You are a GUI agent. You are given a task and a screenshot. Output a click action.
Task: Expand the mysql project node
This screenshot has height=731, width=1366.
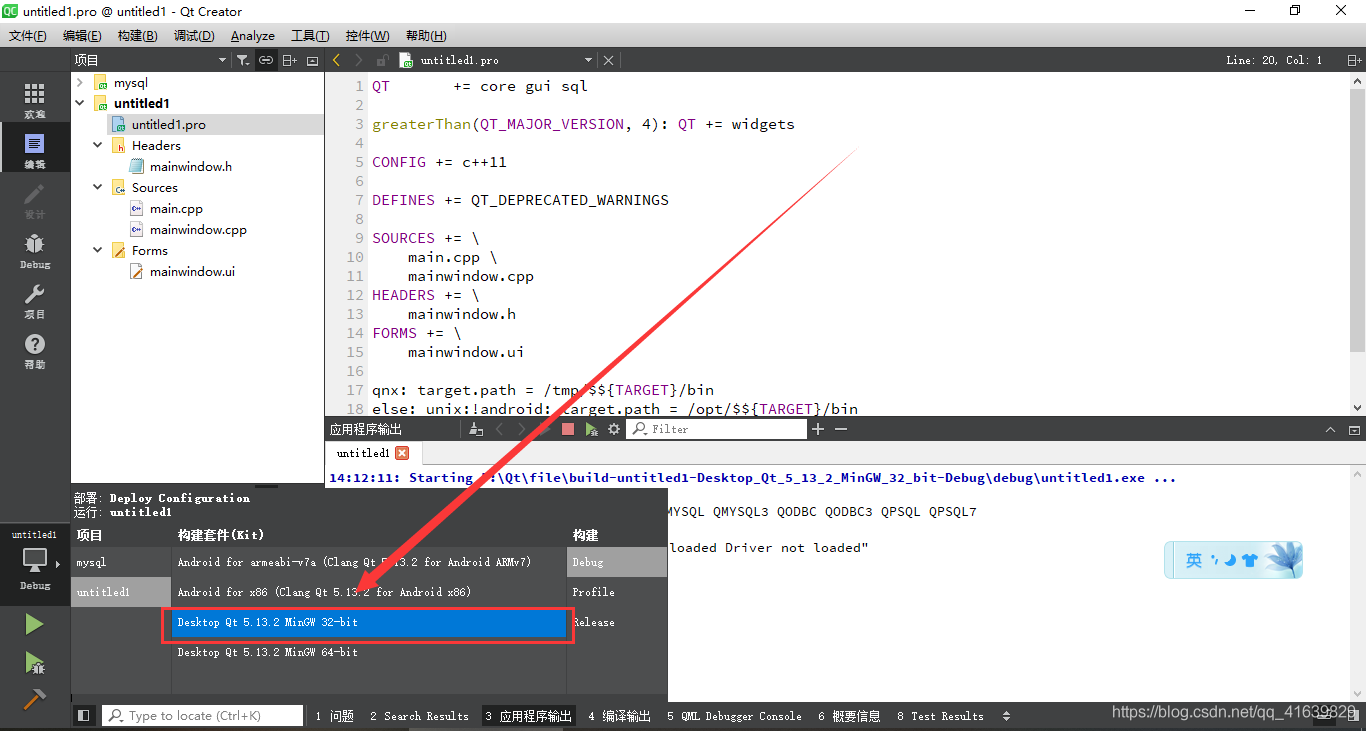(80, 83)
